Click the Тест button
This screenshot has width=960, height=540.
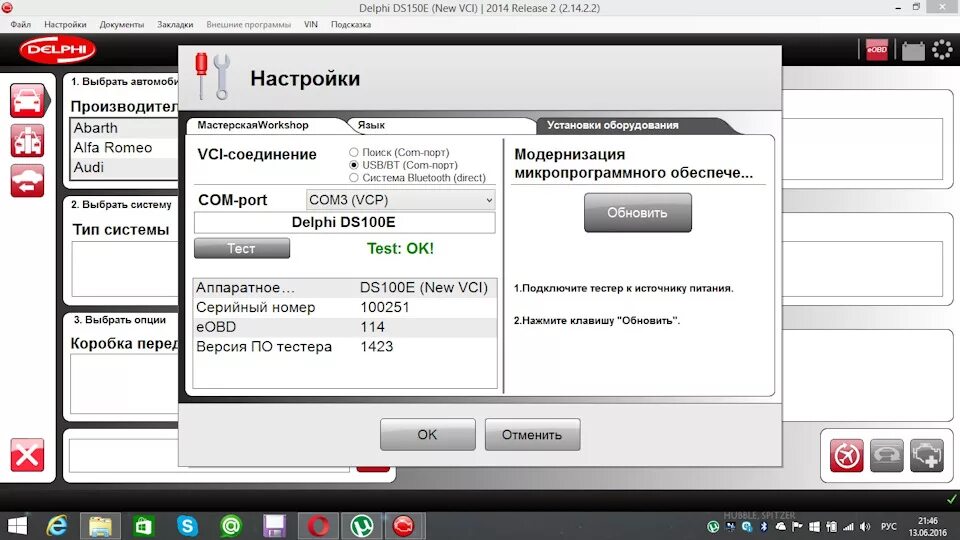tap(242, 248)
